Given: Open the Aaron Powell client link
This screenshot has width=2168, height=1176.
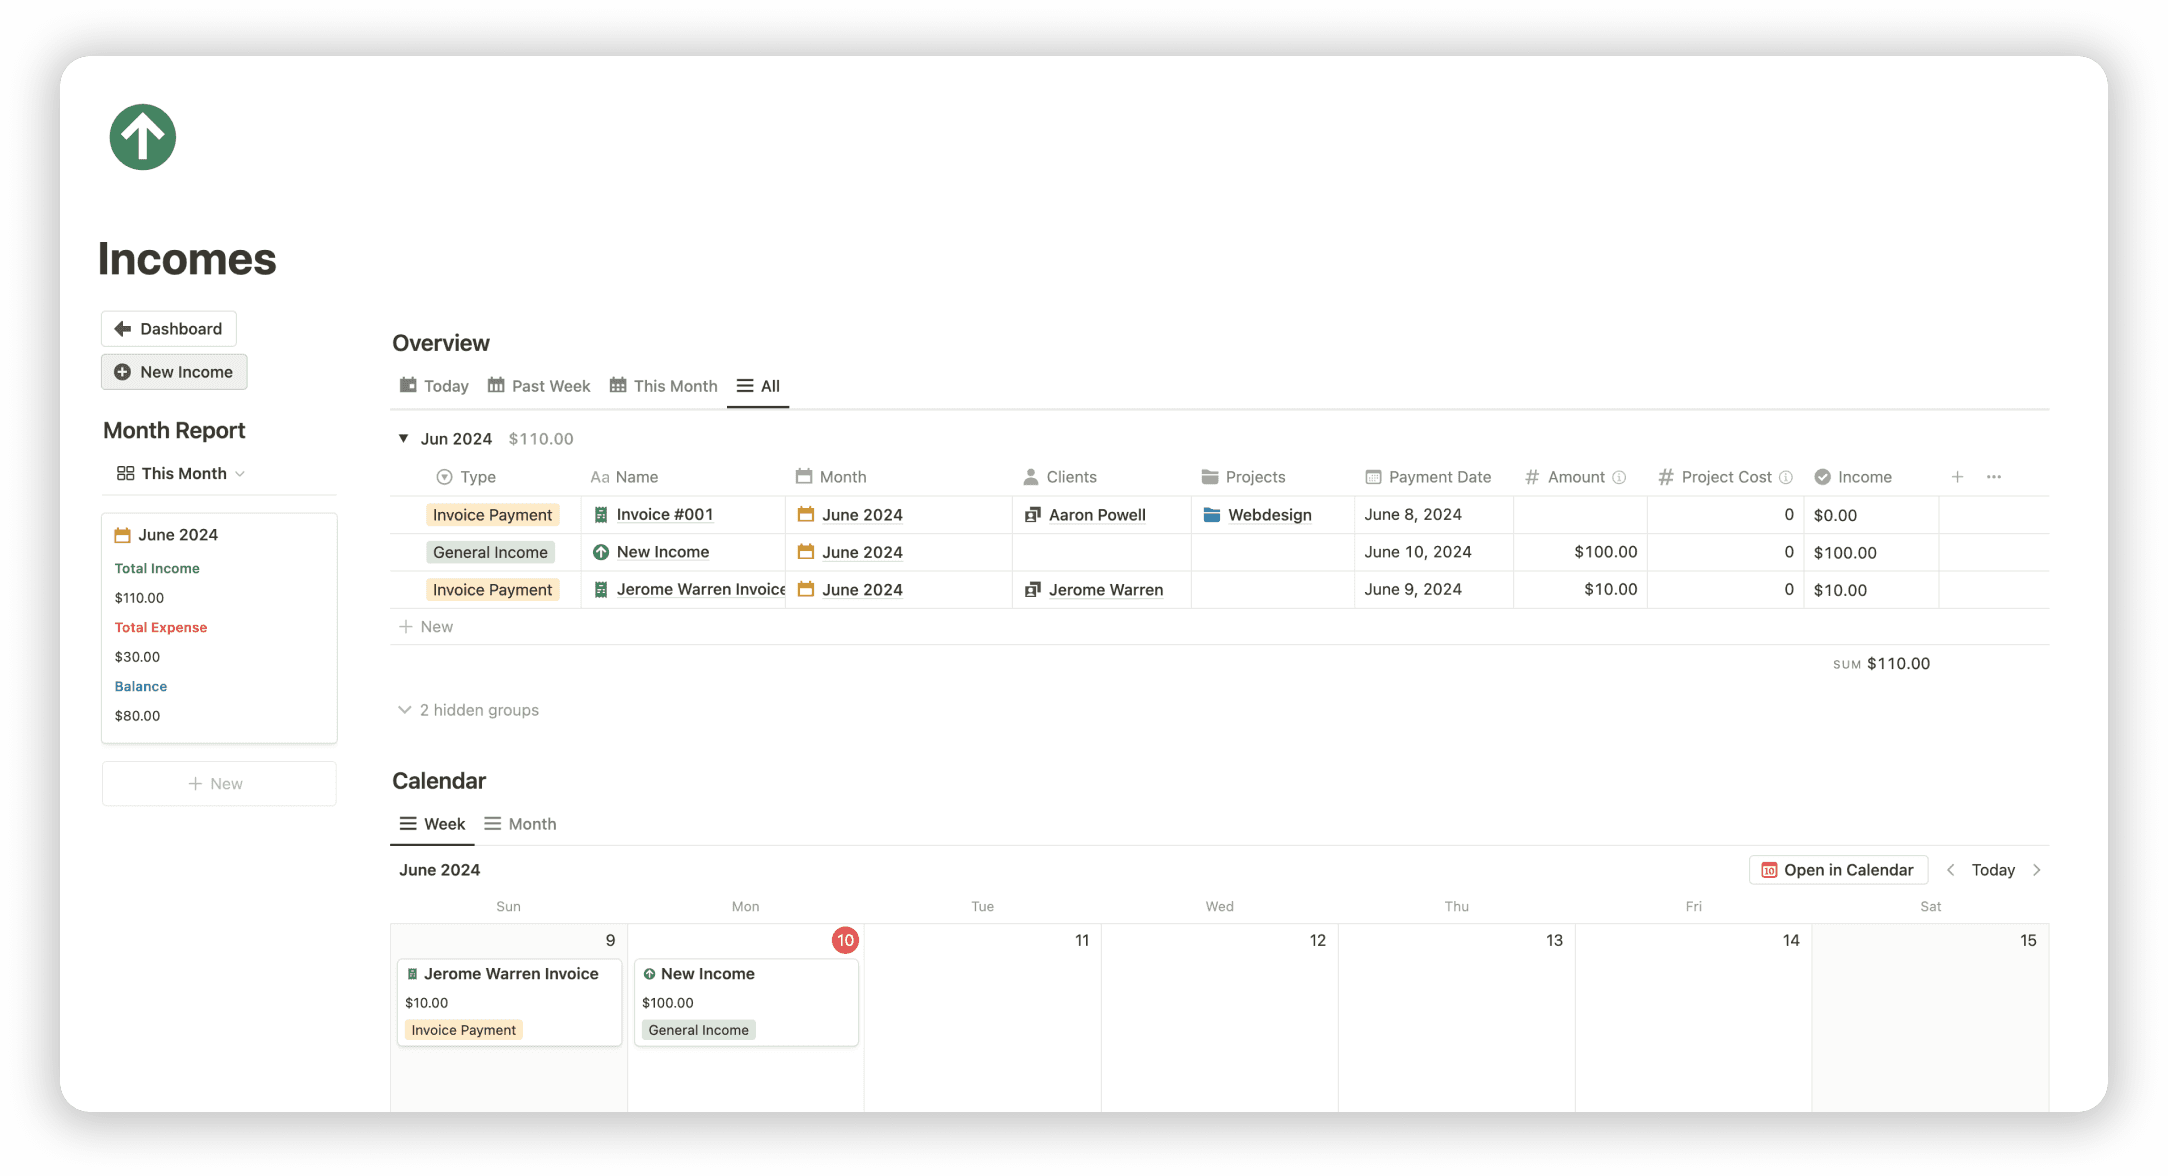Looking at the screenshot, I should click(1096, 515).
